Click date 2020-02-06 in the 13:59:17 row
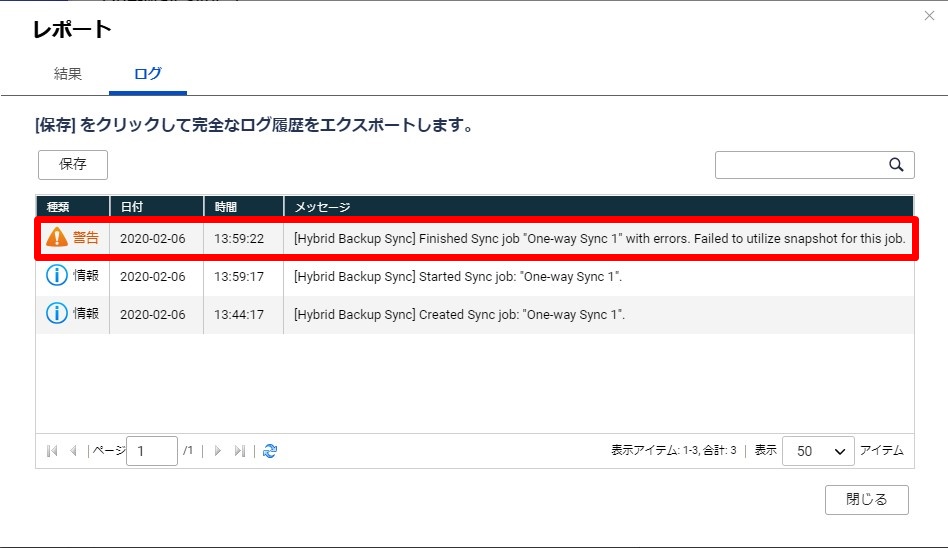The image size is (948, 548). point(152,276)
